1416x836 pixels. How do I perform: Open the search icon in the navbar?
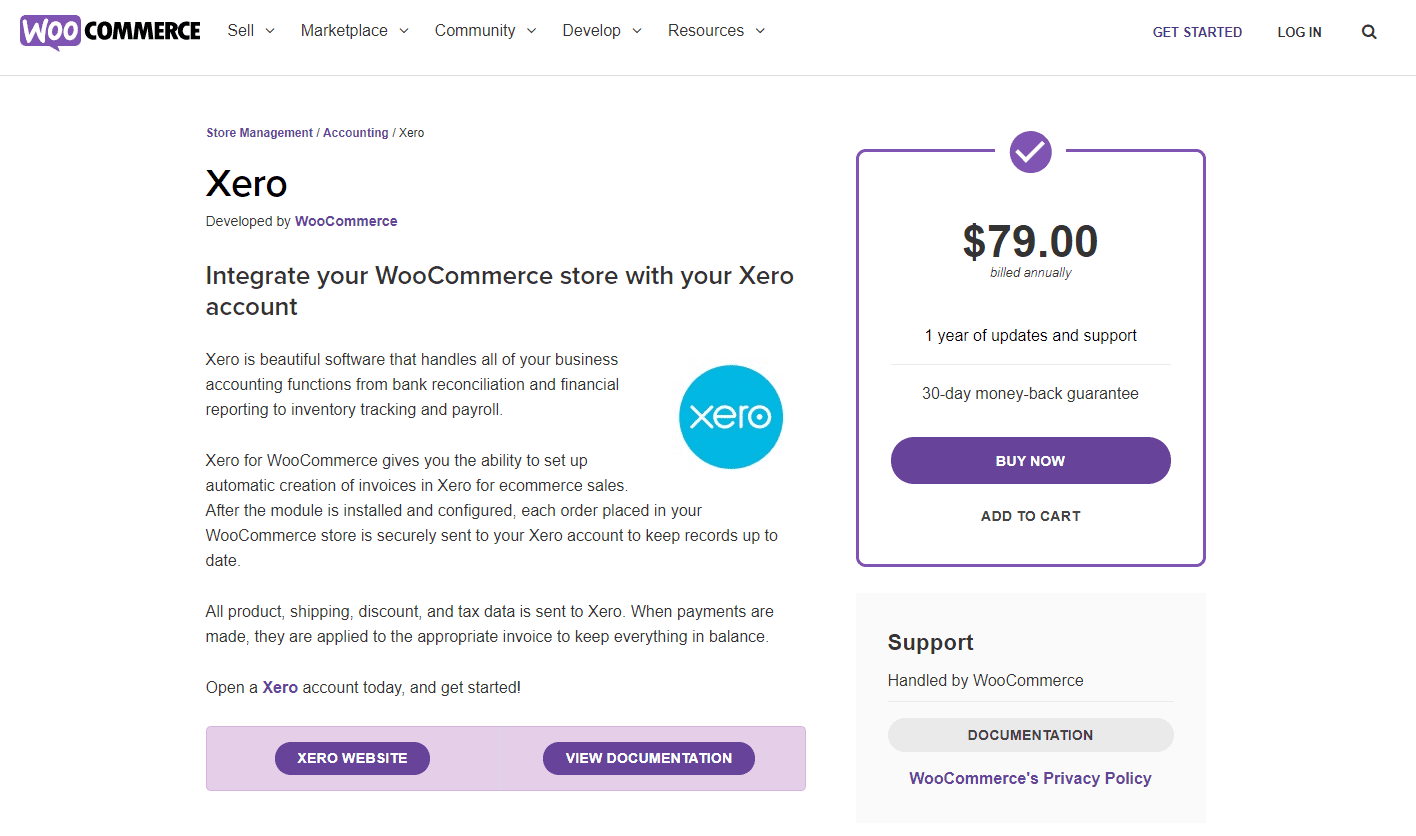point(1368,31)
